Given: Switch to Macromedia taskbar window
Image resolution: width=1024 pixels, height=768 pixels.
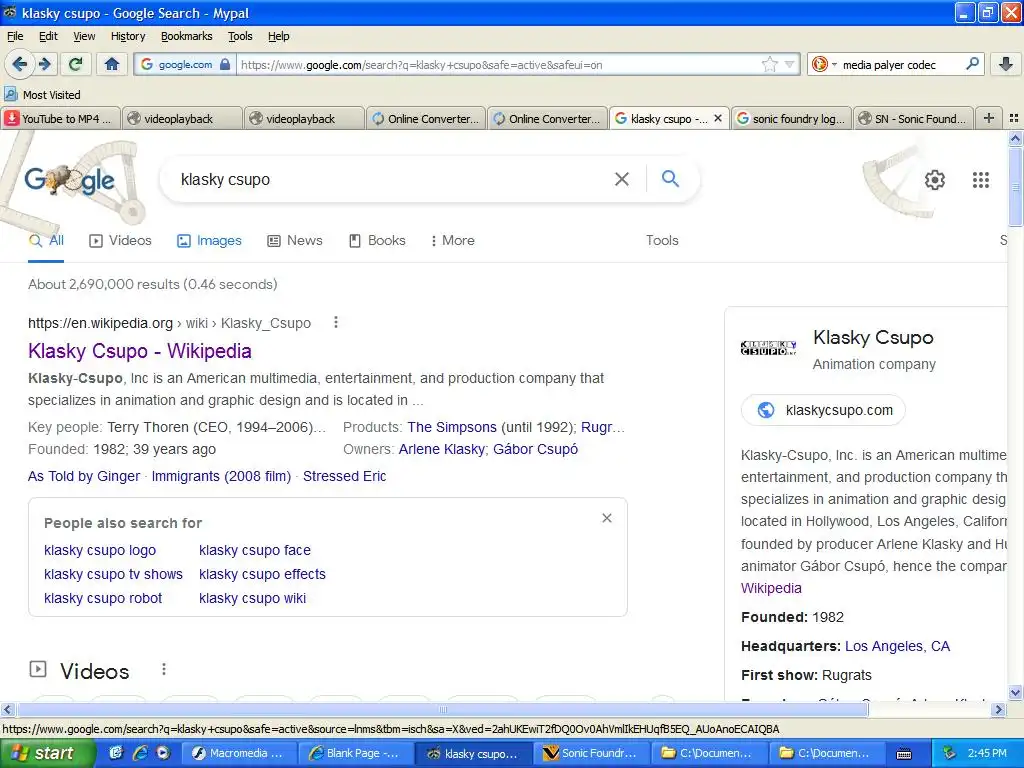Looking at the screenshot, I should 238,753.
